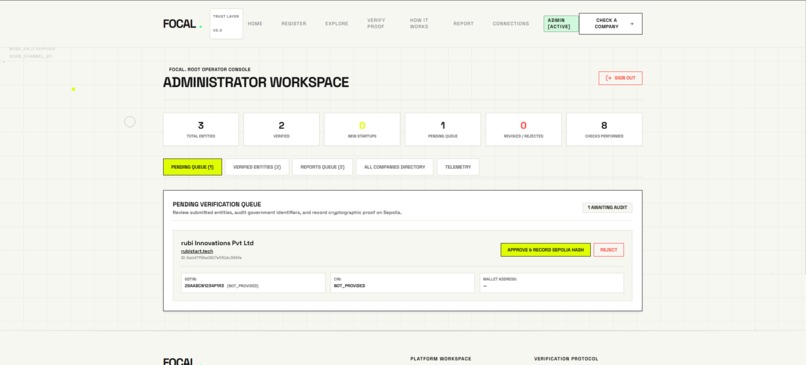Navigate to Verify Proof

point(376,24)
